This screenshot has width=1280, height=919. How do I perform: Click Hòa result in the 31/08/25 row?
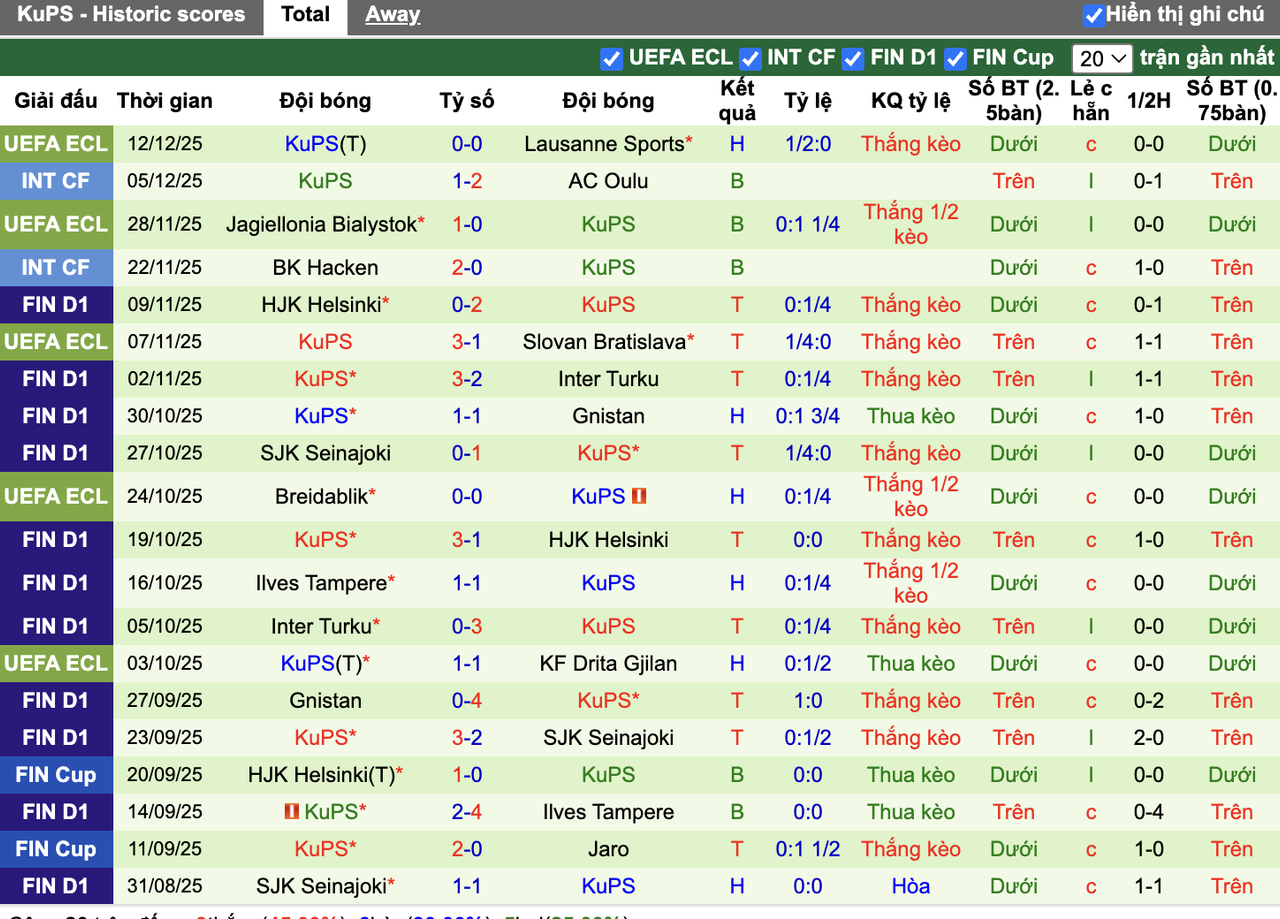coord(911,886)
